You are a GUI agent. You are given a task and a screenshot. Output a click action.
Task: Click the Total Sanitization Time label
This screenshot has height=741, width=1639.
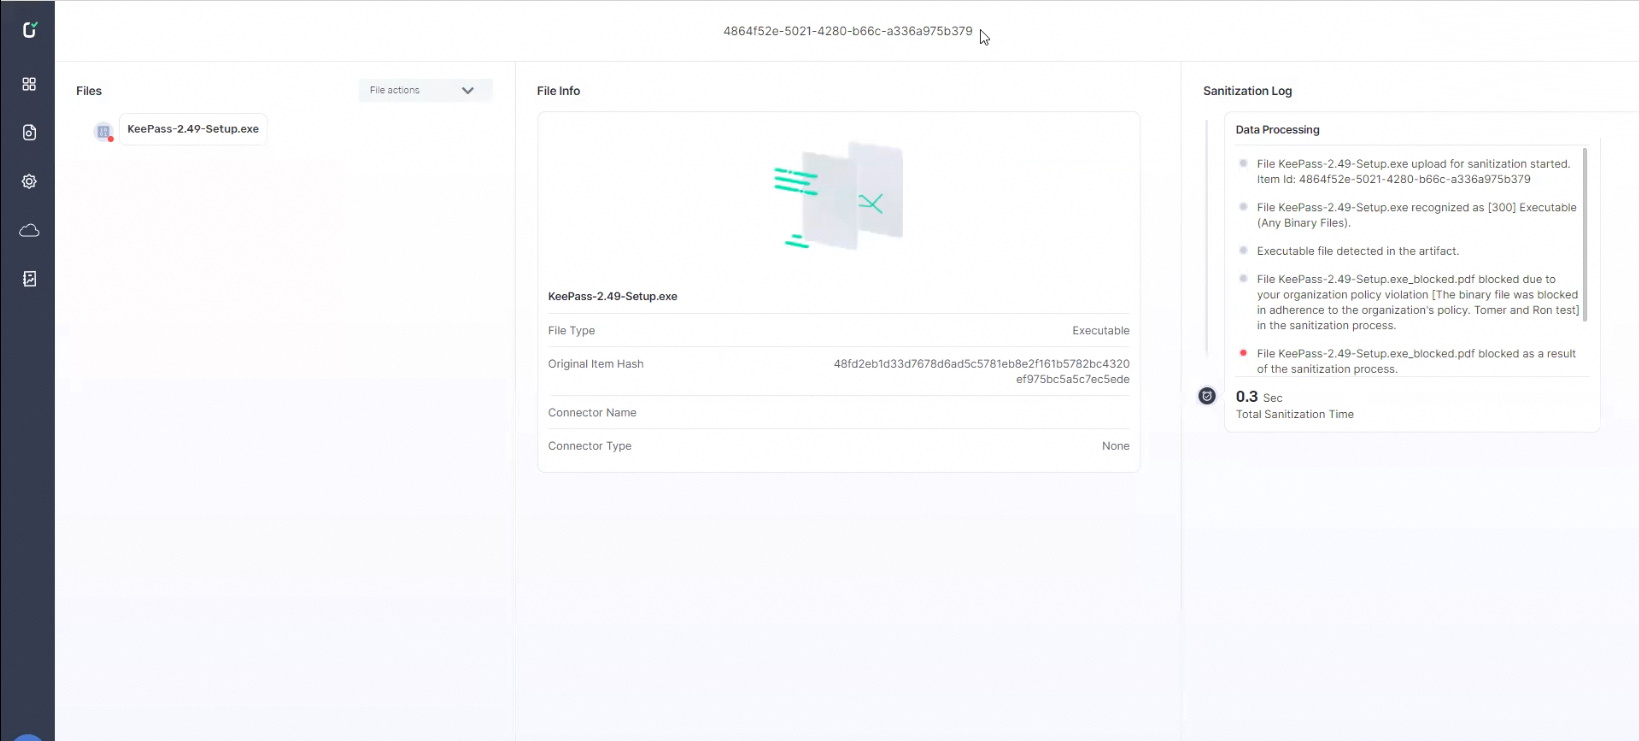click(x=1294, y=414)
